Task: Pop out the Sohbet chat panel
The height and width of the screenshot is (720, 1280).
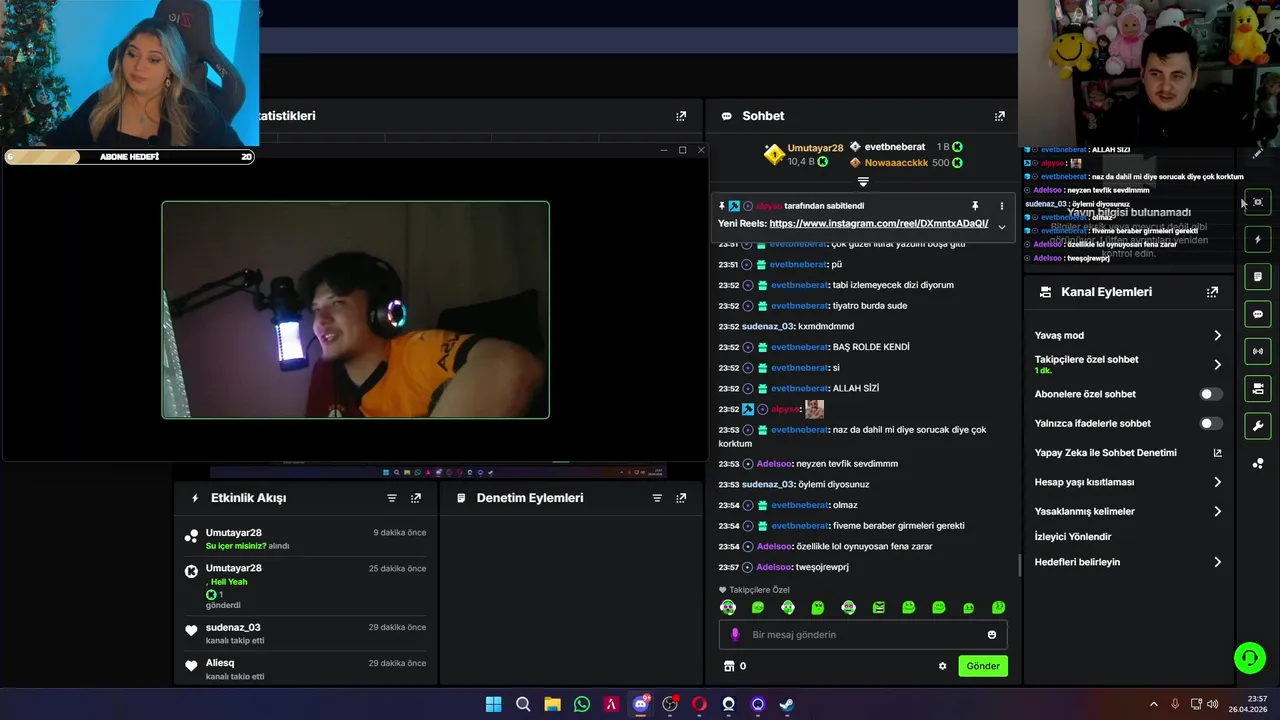Action: (x=999, y=116)
